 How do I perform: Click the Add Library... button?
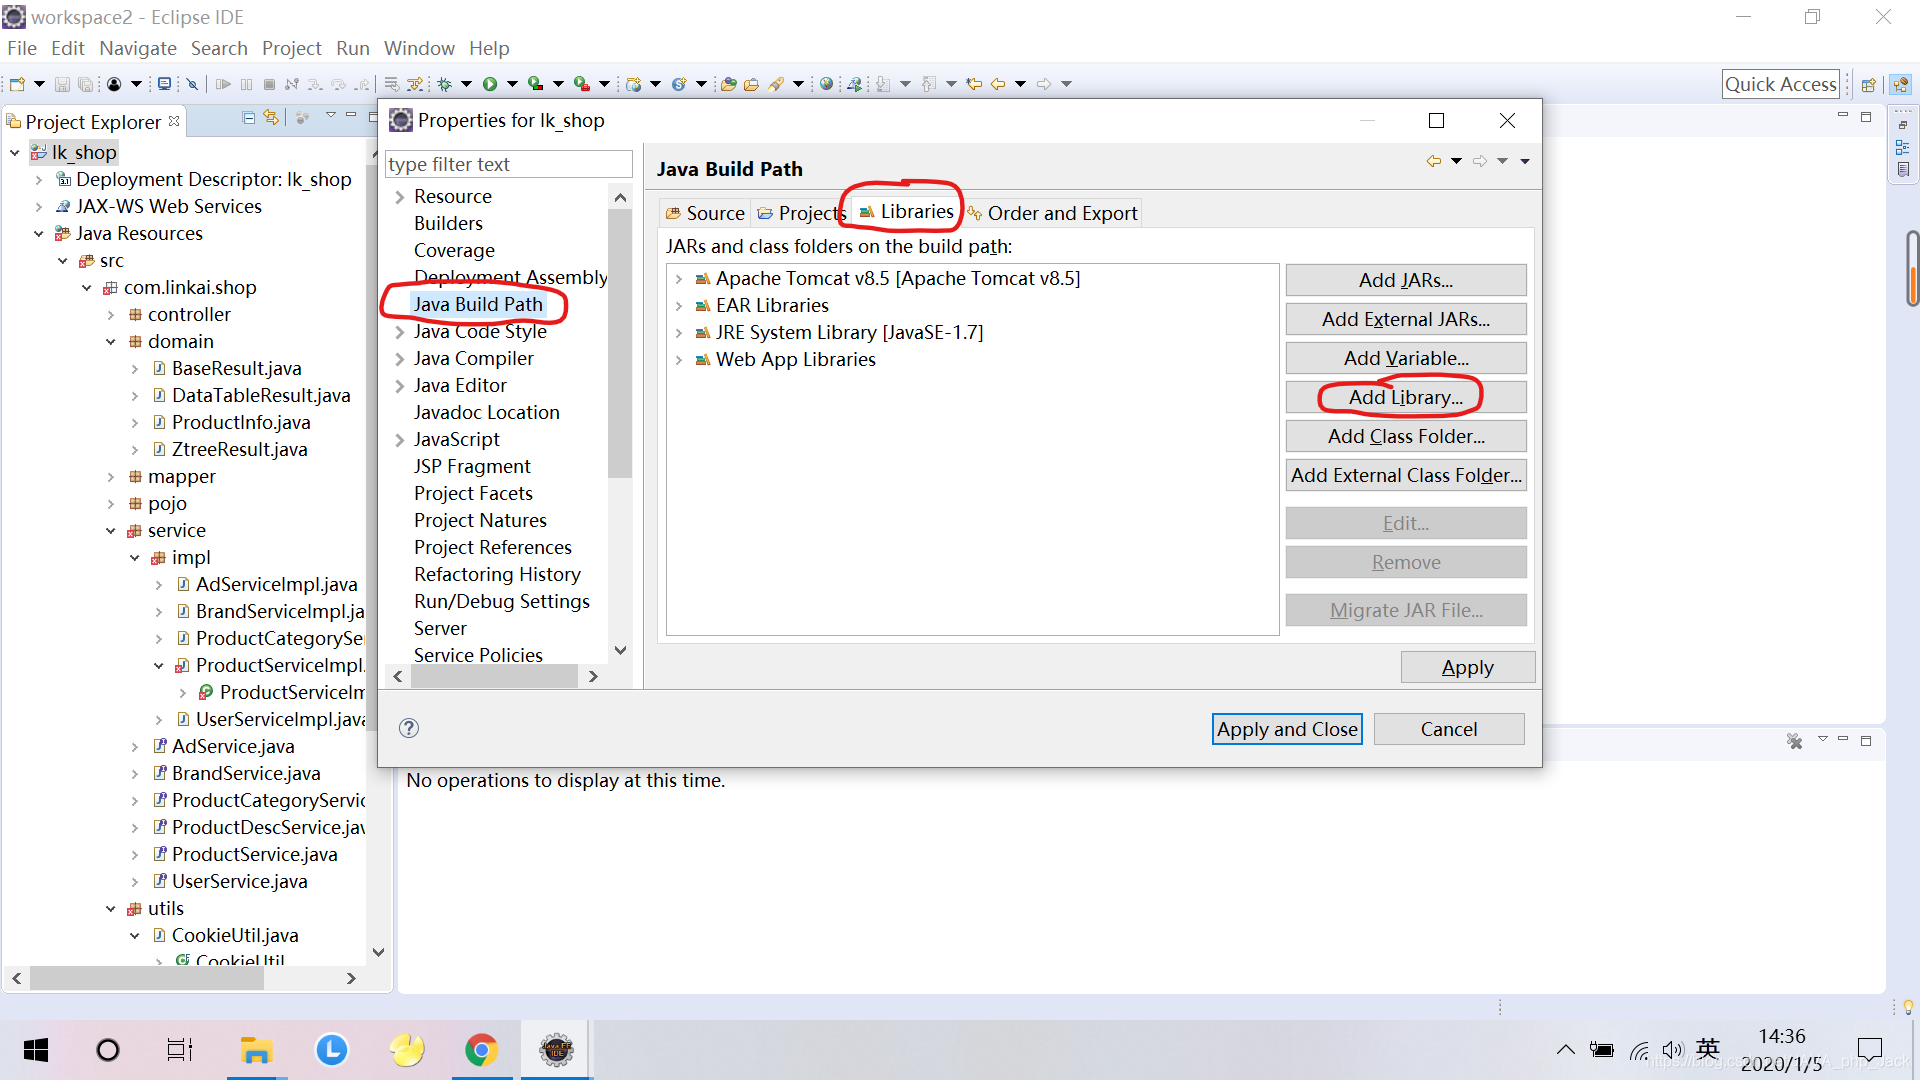tap(1405, 397)
